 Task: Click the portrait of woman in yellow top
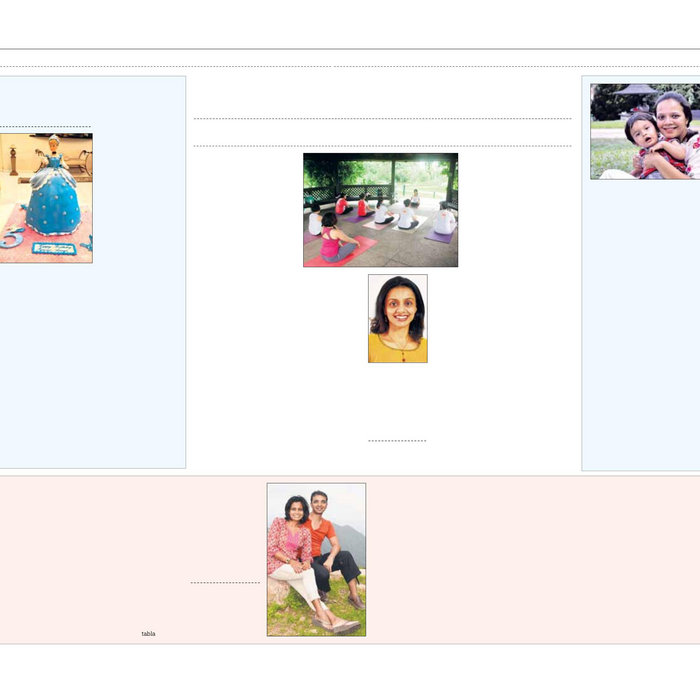[397, 318]
